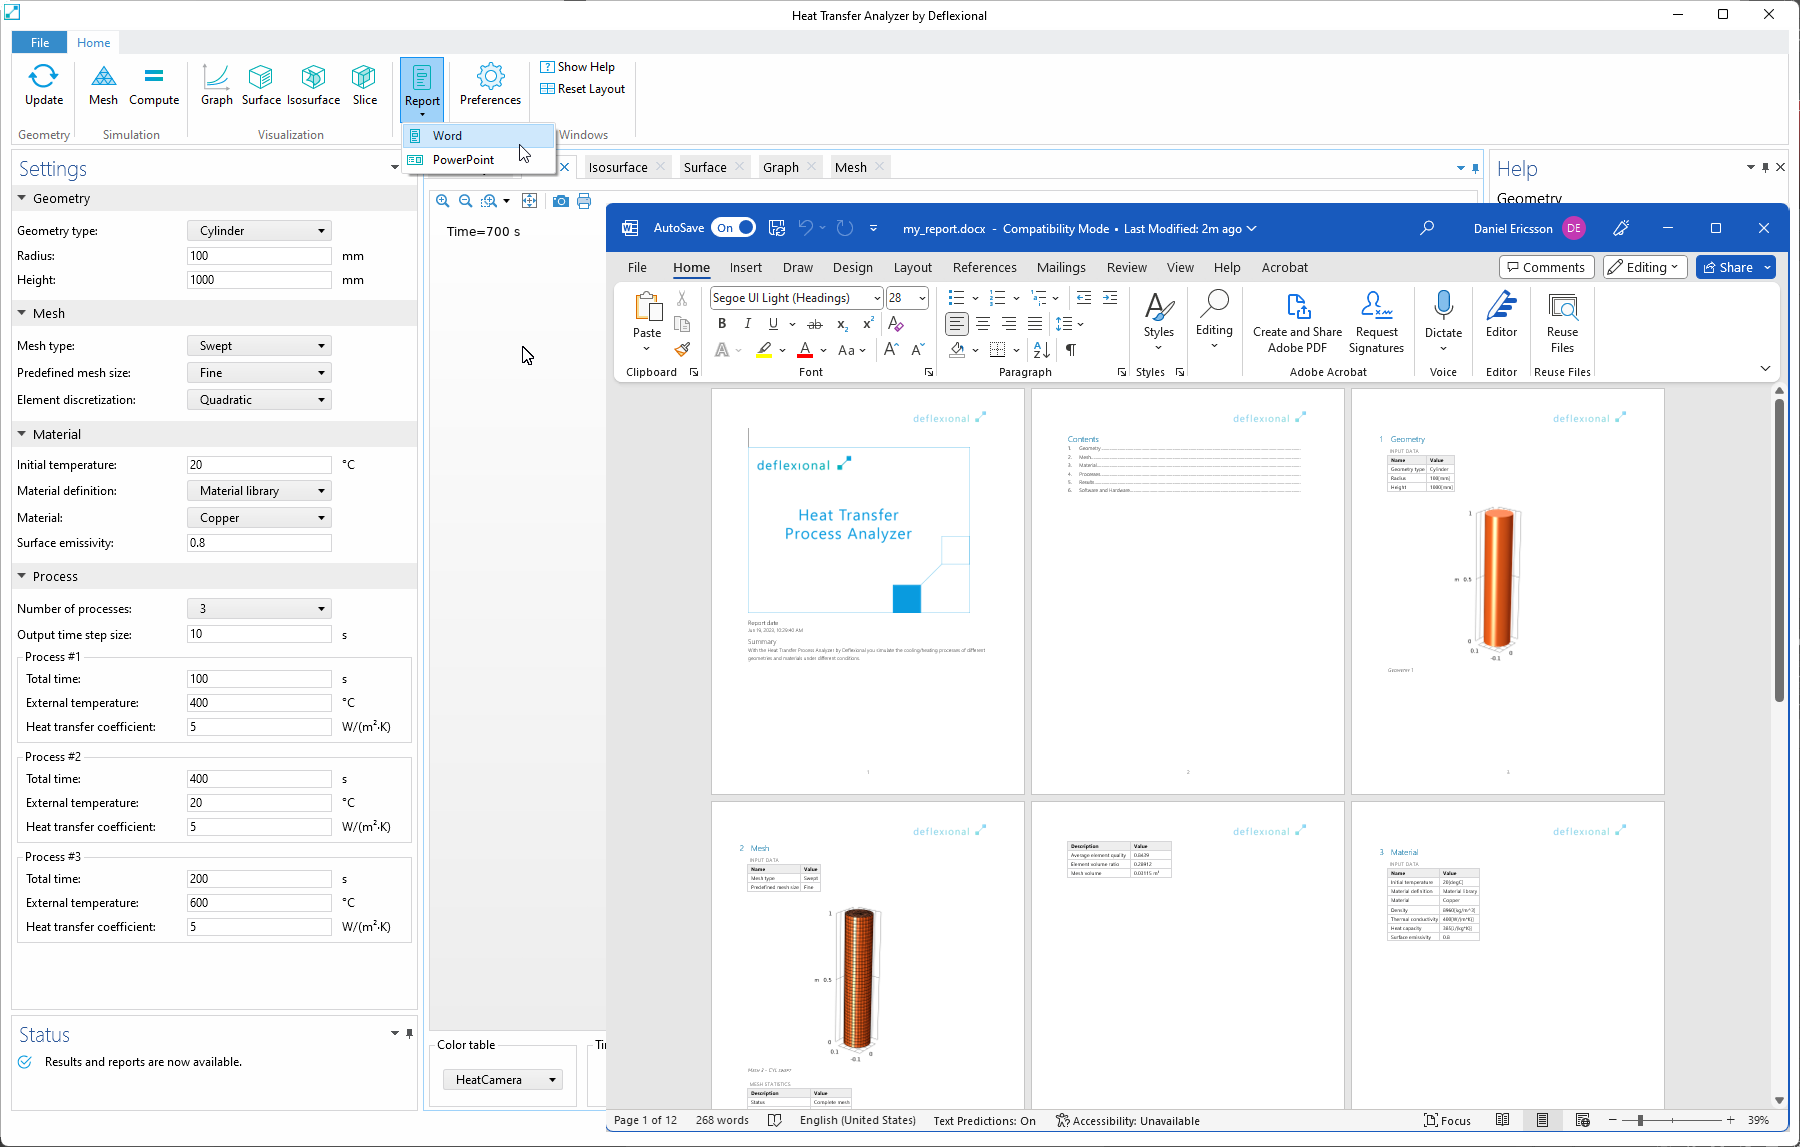Click the zoom out icon in graphics toolbar
The image size is (1800, 1147).
click(465, 201)
